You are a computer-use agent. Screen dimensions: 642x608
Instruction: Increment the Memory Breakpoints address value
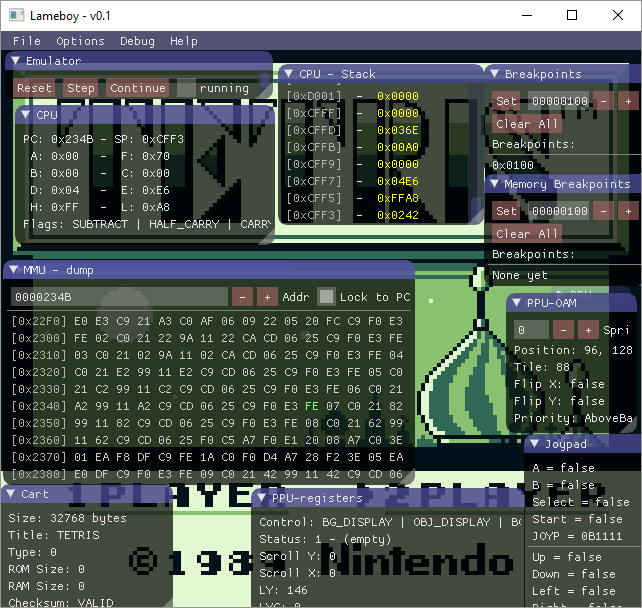click(628, 211)
